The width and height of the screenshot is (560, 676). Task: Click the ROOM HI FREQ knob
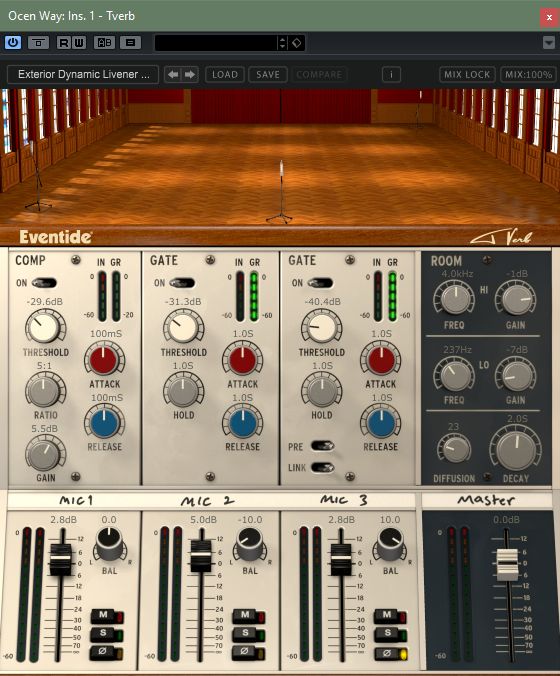tap(454, 299)
